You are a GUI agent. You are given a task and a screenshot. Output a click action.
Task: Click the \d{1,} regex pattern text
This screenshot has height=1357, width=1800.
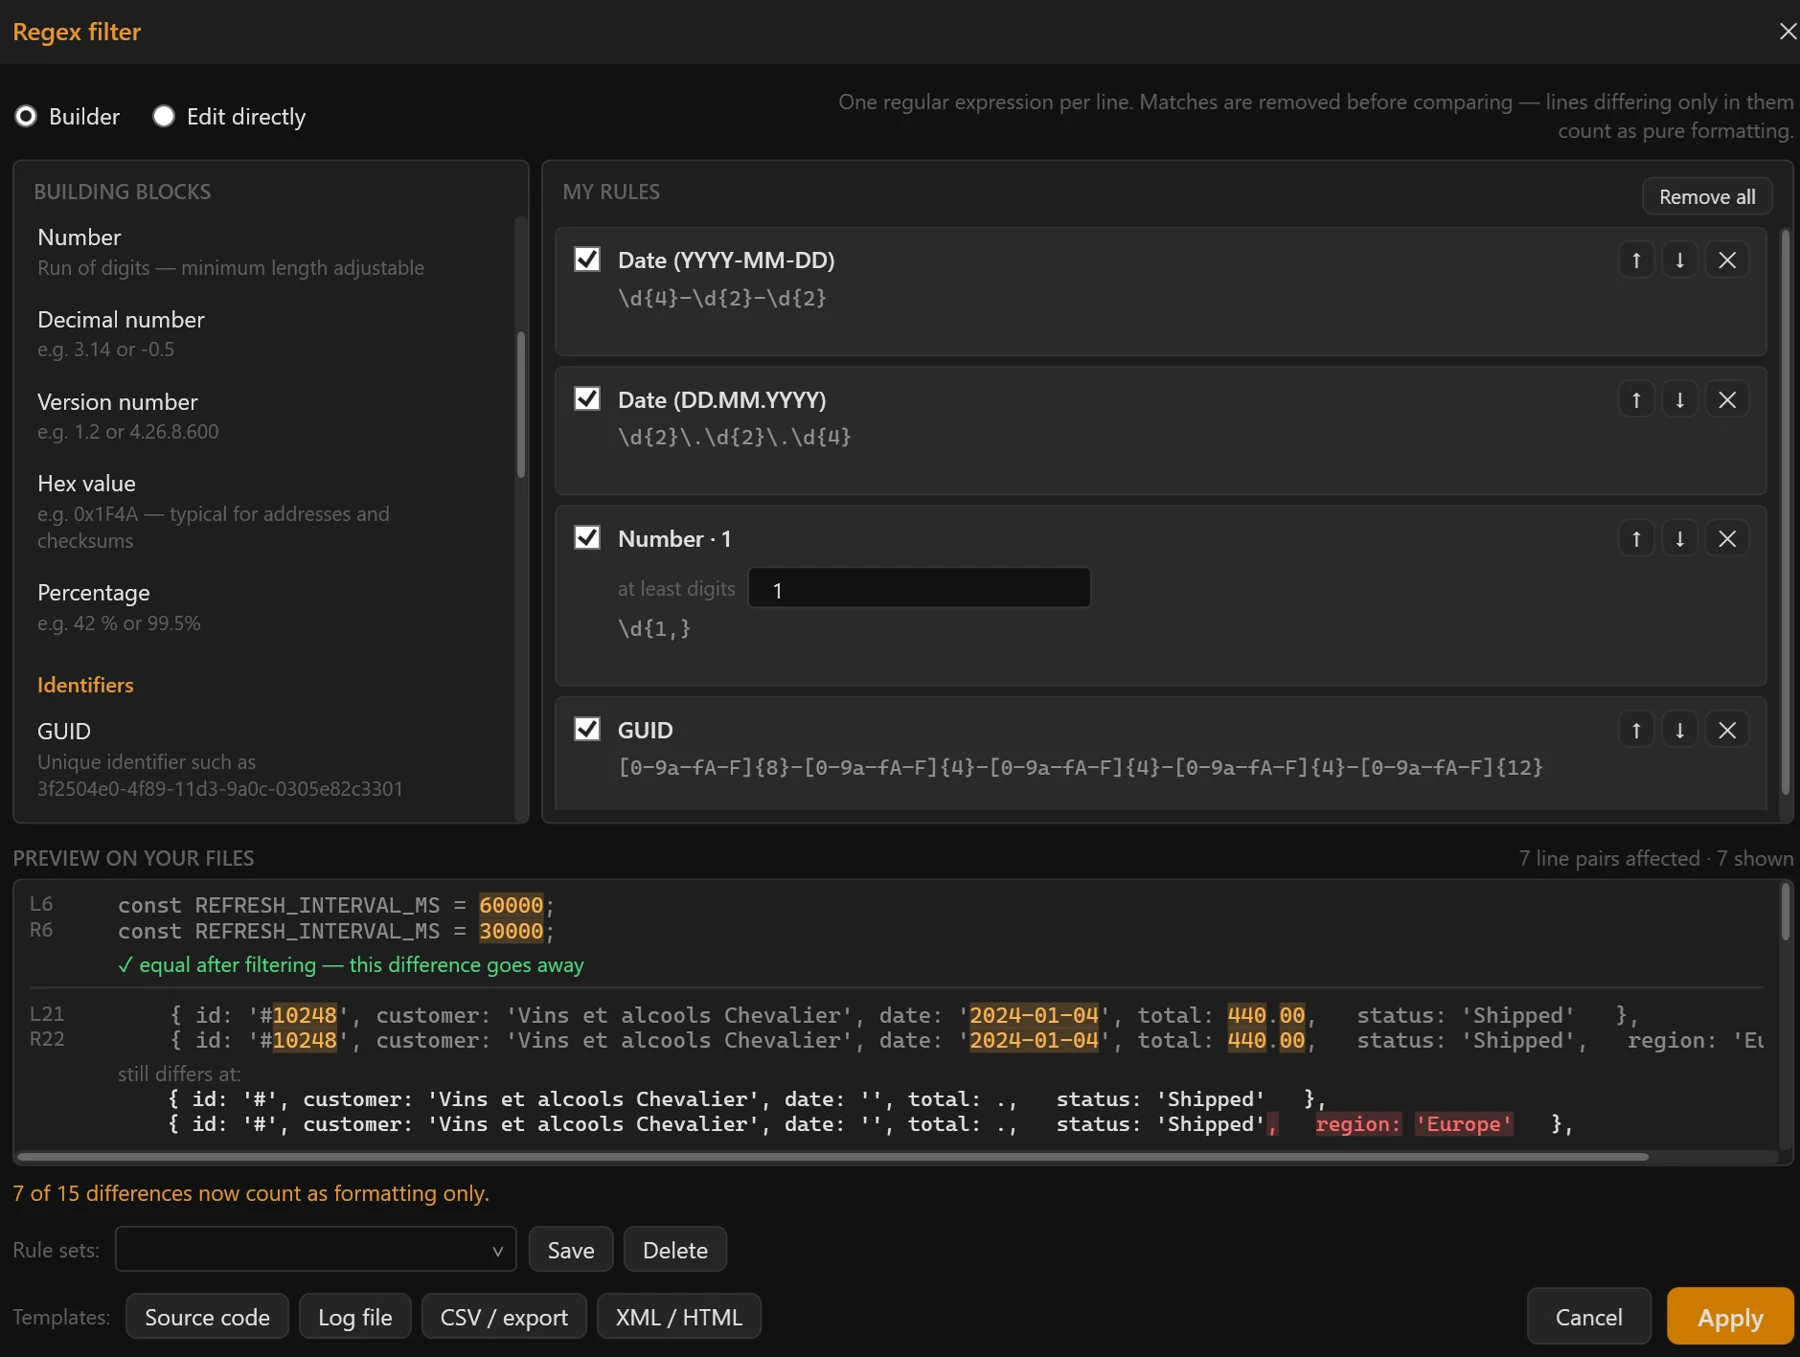(654, 629)
